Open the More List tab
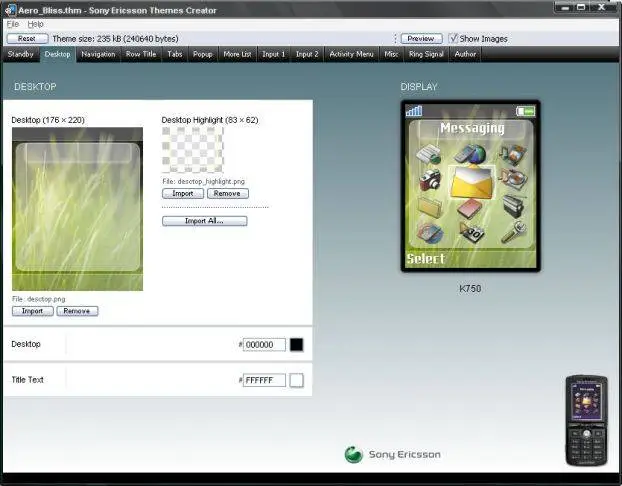622x486 pixels. point(237,54)
